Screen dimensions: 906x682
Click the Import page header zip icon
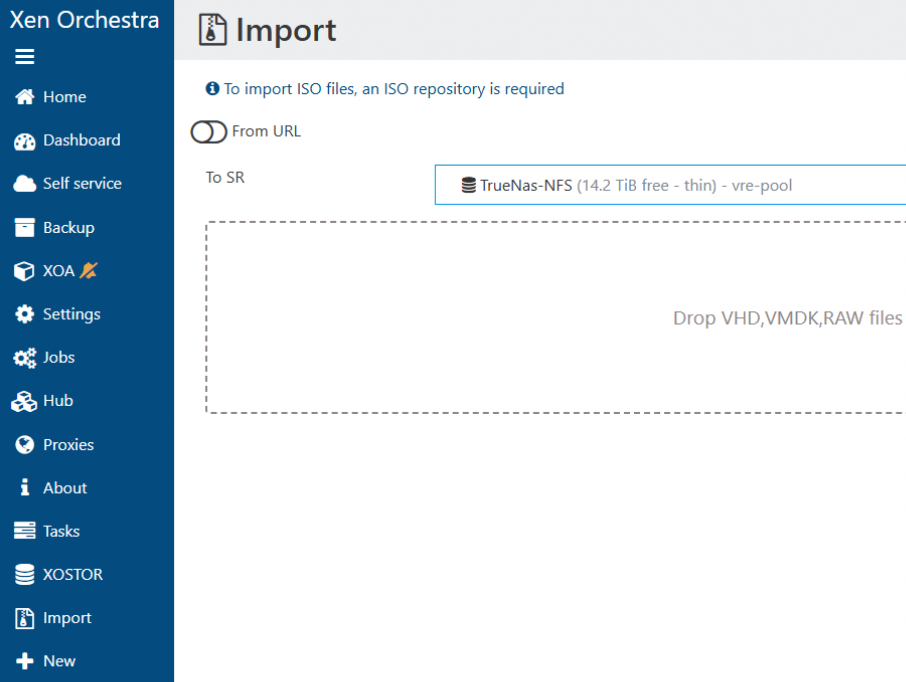click(x=213, y=30)
